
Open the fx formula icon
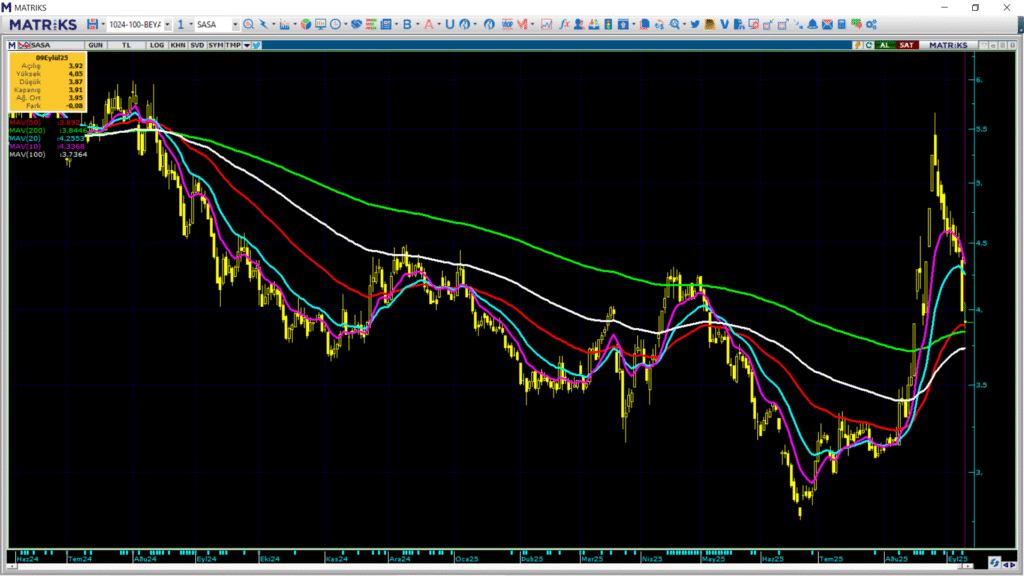point(564,24)
